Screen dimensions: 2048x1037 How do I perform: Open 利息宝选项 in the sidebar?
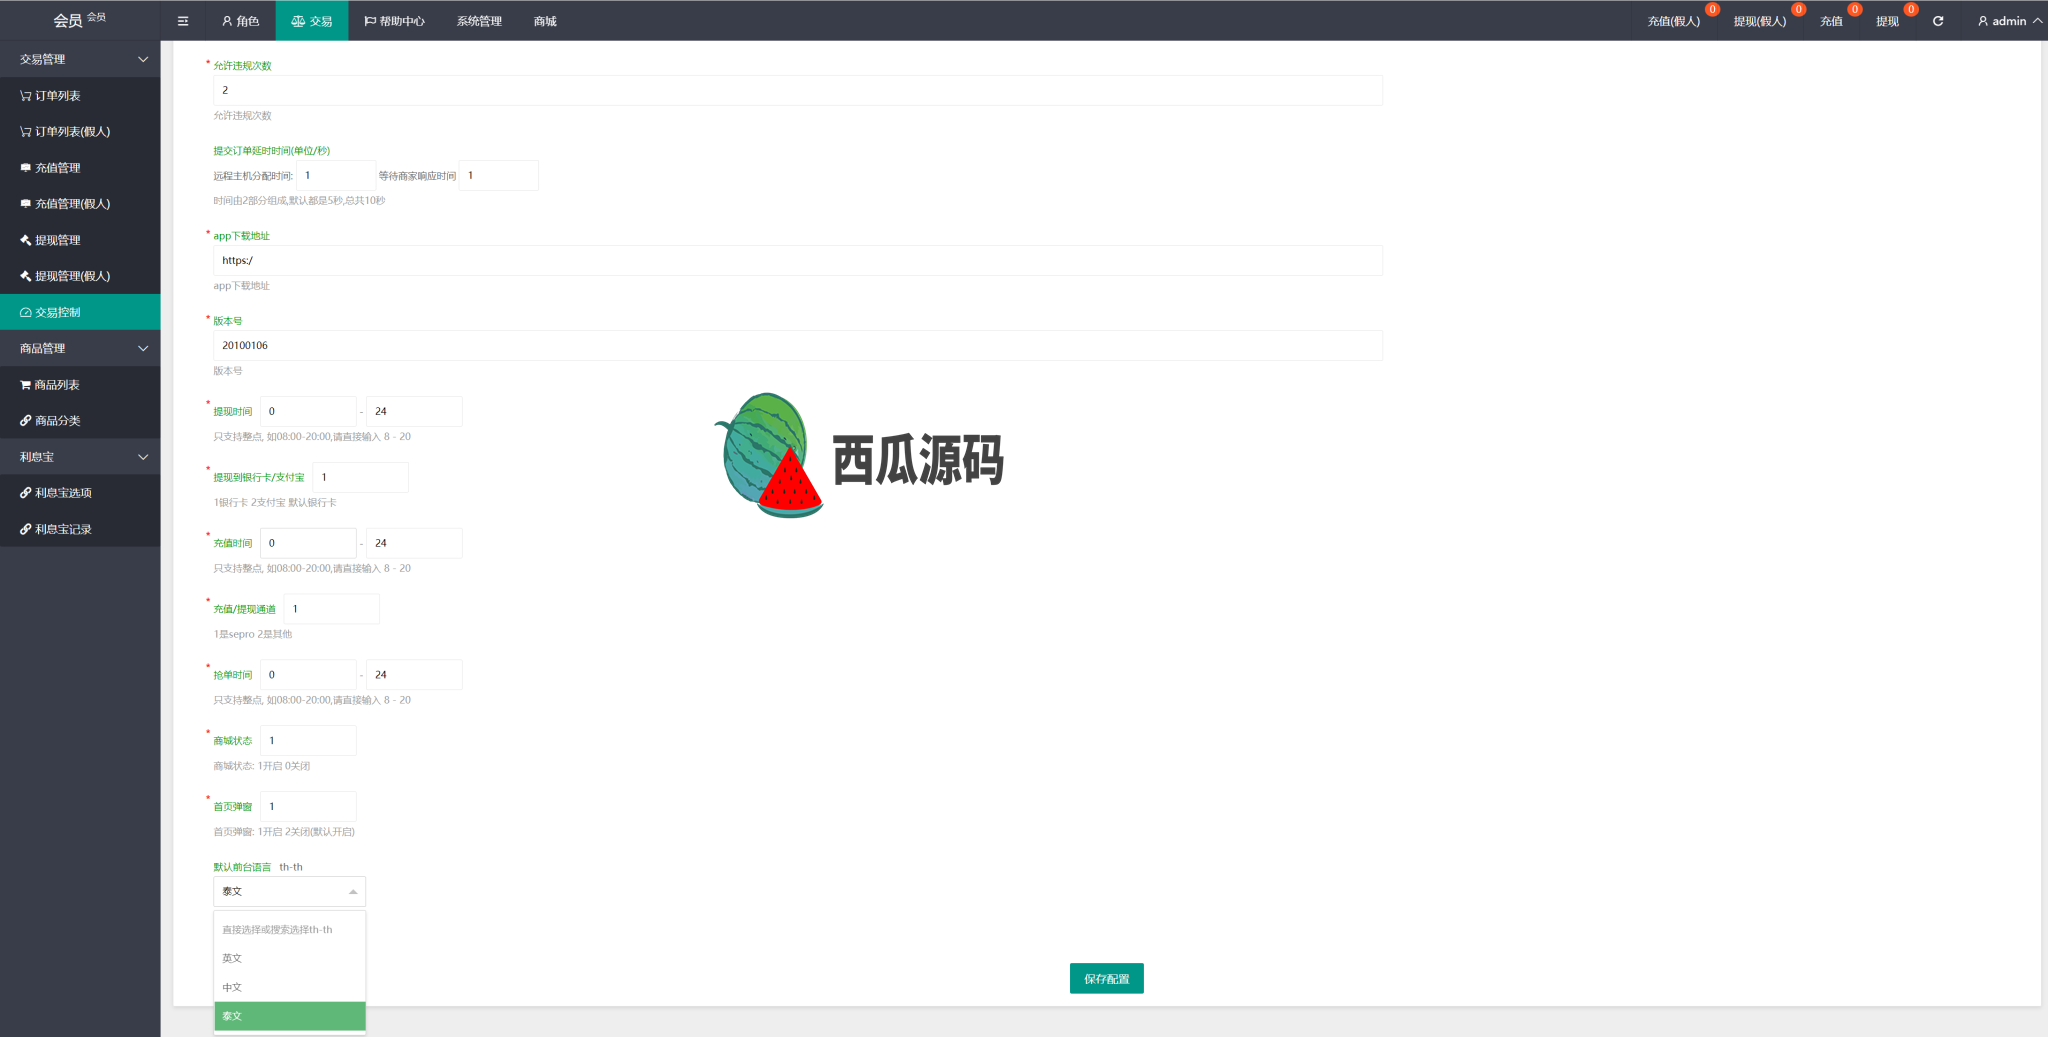pyautogui.click(x=80, y=492)
